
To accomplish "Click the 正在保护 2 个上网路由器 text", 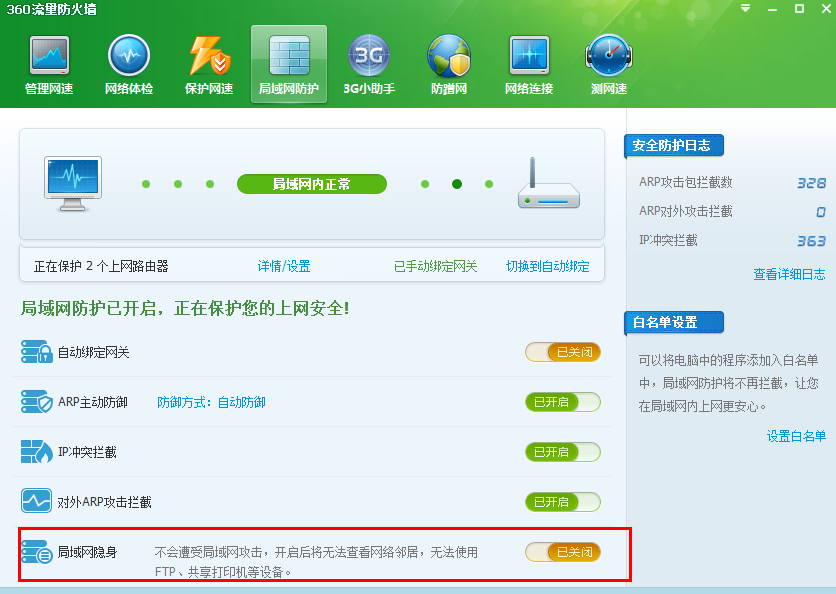I will 101,266.
